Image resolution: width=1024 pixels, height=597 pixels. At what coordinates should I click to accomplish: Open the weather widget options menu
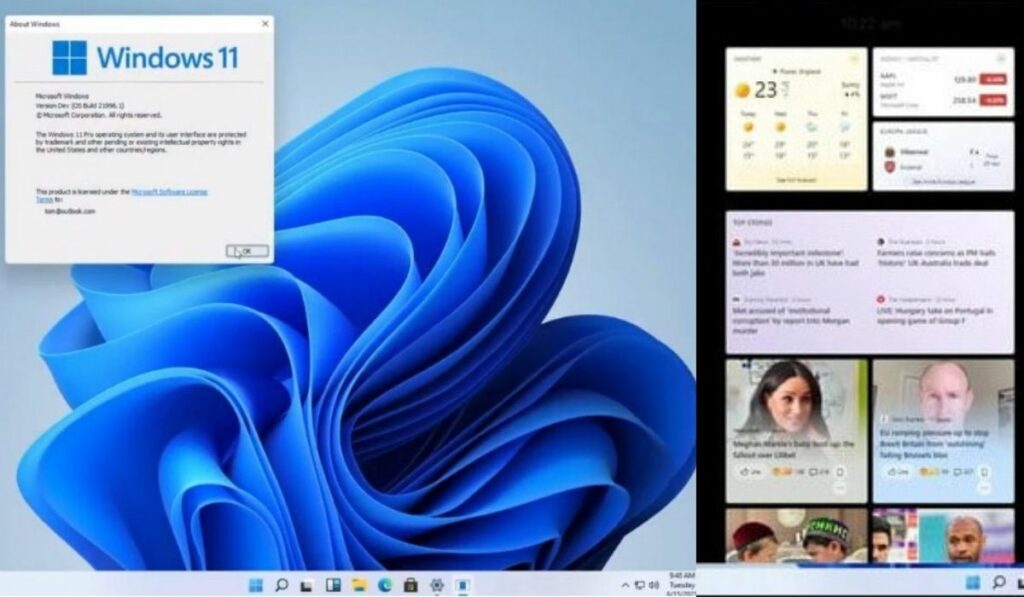[x=857, y=58]
